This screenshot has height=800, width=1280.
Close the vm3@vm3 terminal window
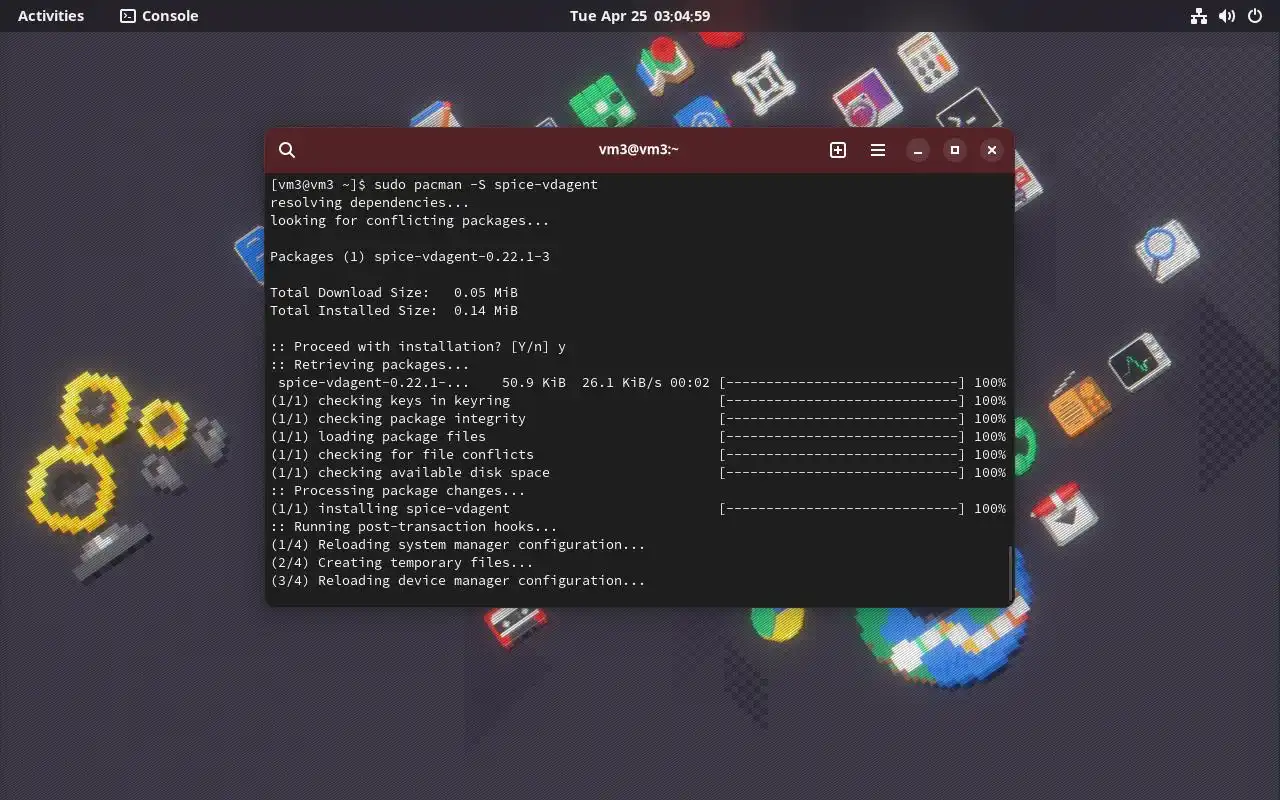pyautogui.click(x=991, y=150)
